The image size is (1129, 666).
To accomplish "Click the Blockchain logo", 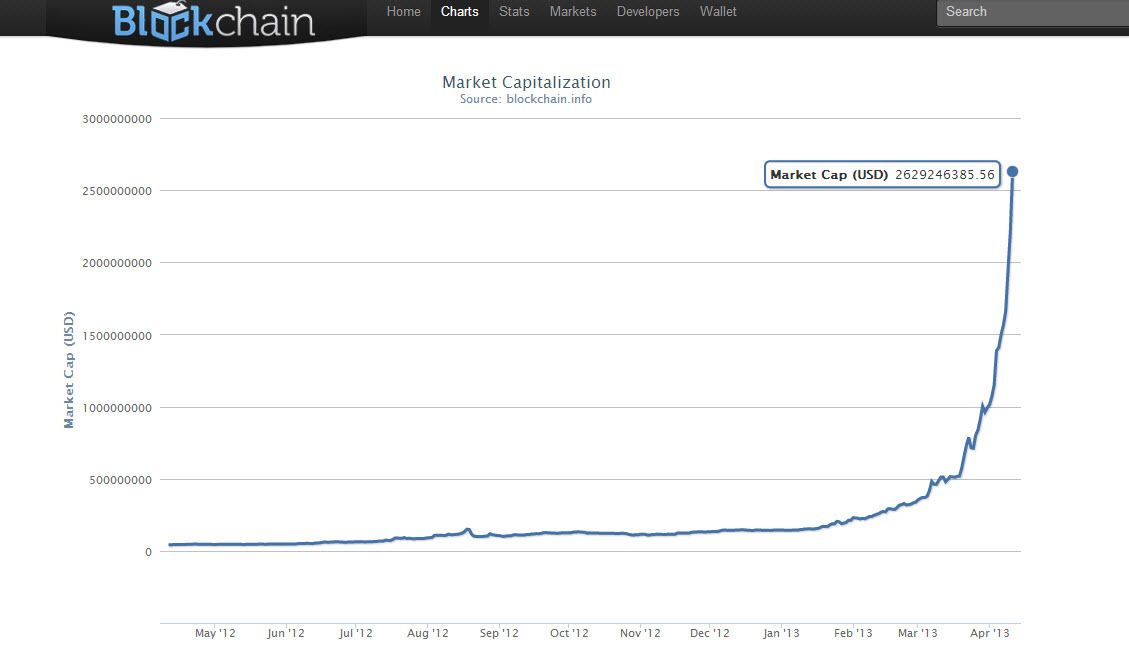I will (x=213, y=20).
